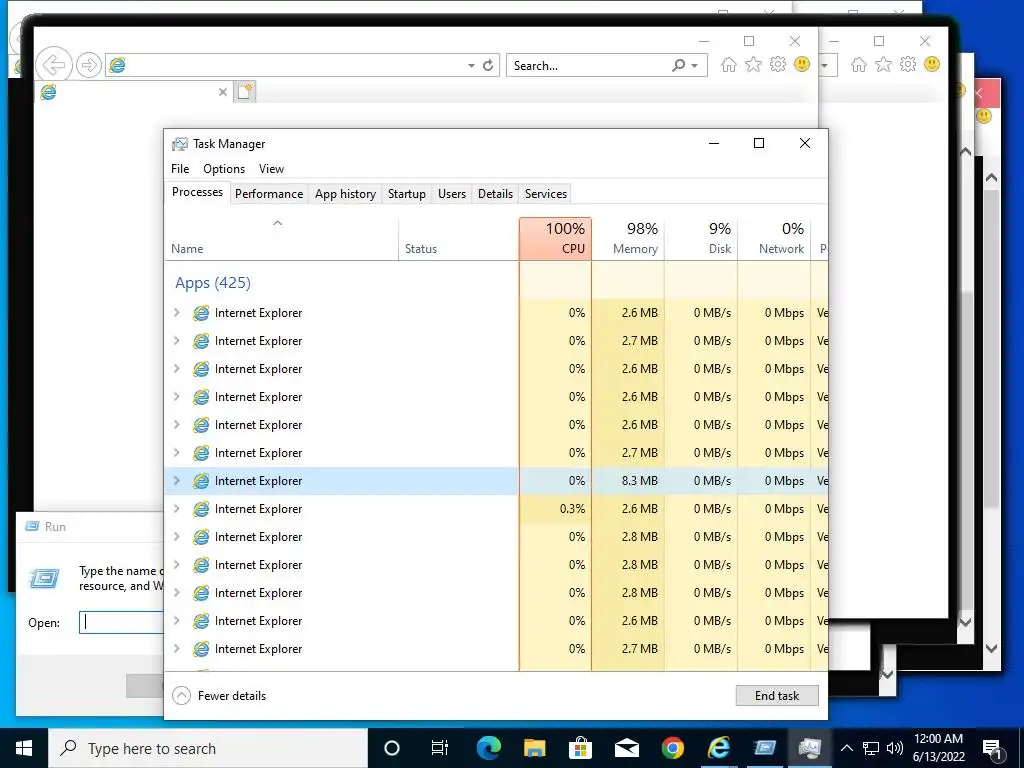The height and width of the screenshot is (768, 1024).
Task: Click Favorites star in the second Internet Explorer window
Action: [x=883, y=65]
